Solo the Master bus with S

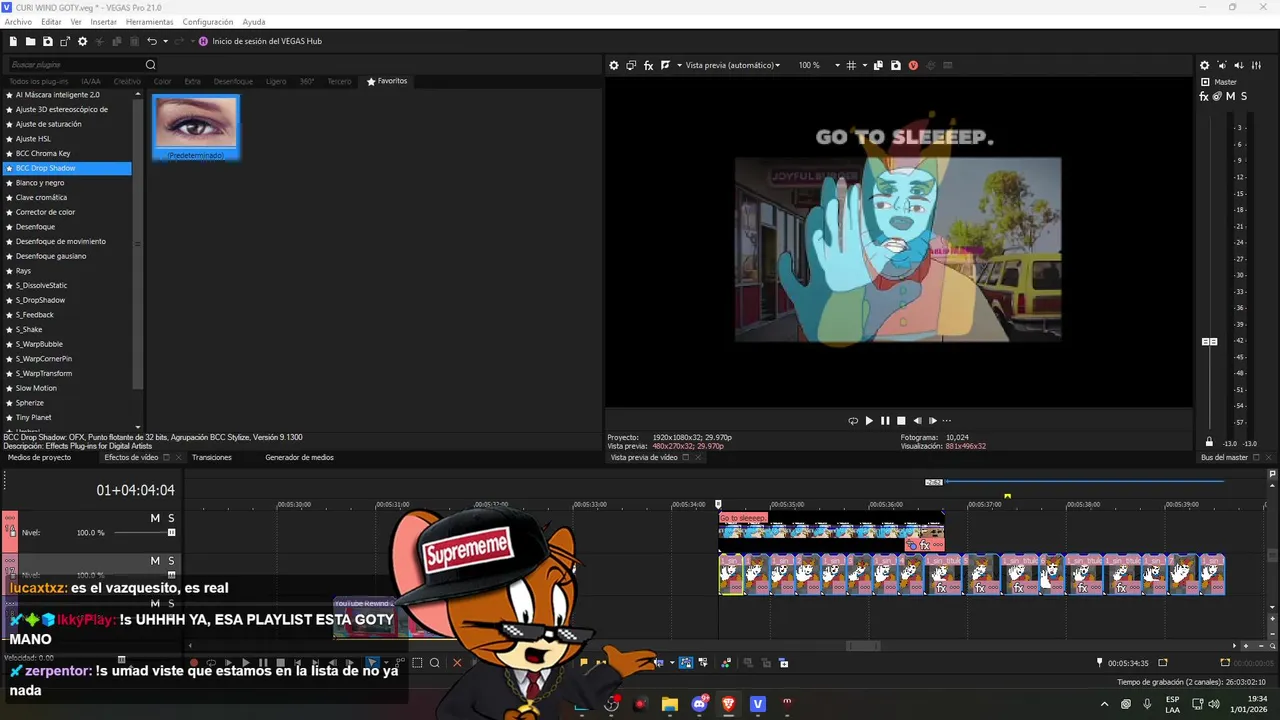(x=1243, y=96)
